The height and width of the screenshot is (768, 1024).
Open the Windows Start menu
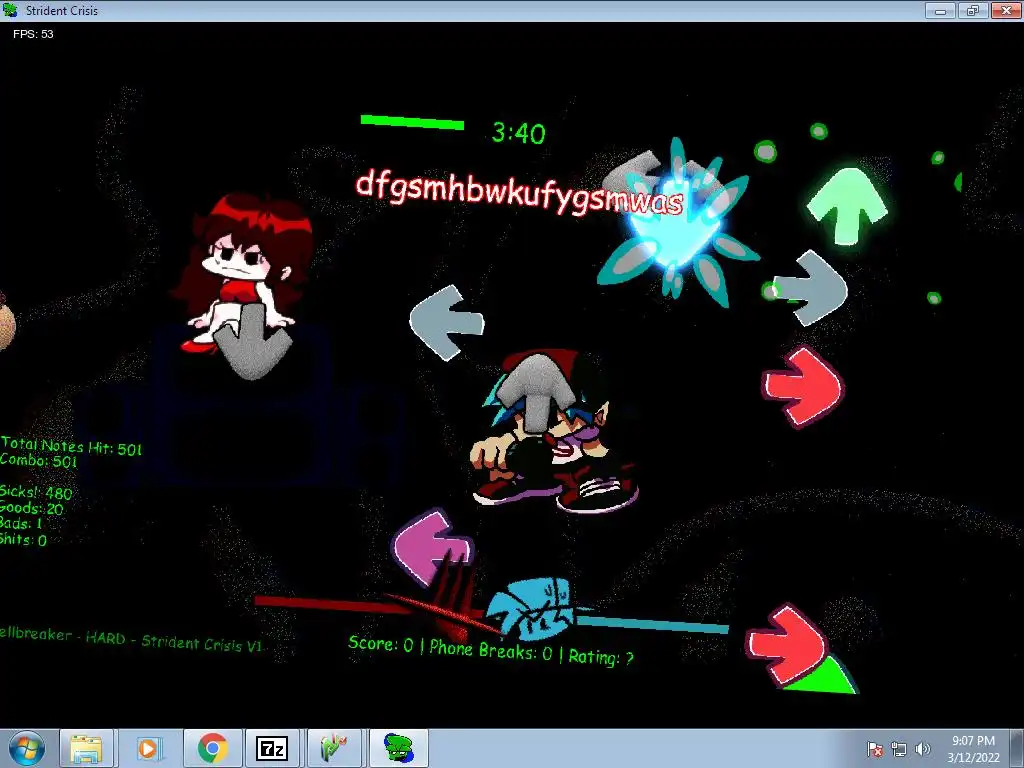coord(25,748)
